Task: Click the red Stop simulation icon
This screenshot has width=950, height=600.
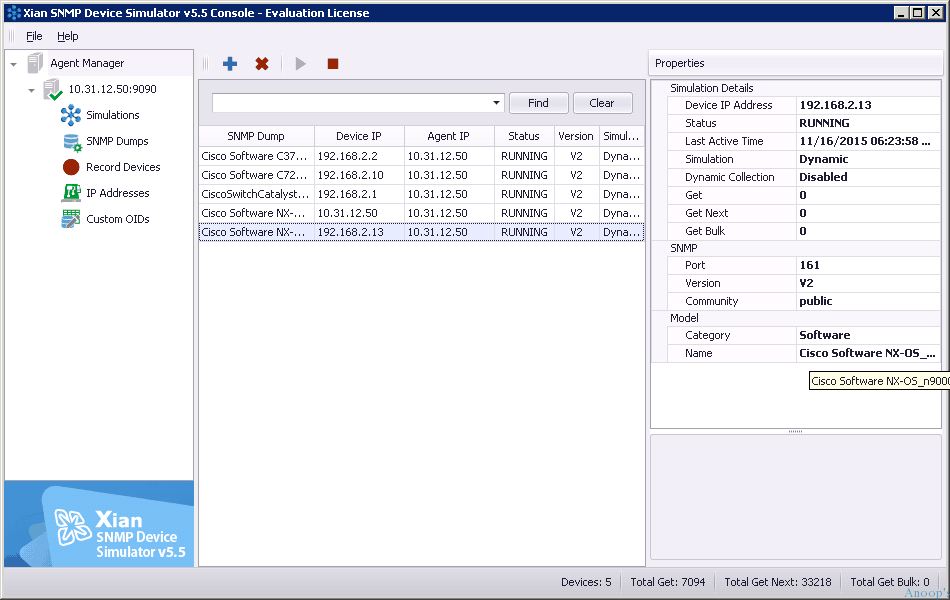Action: (333, 64)
